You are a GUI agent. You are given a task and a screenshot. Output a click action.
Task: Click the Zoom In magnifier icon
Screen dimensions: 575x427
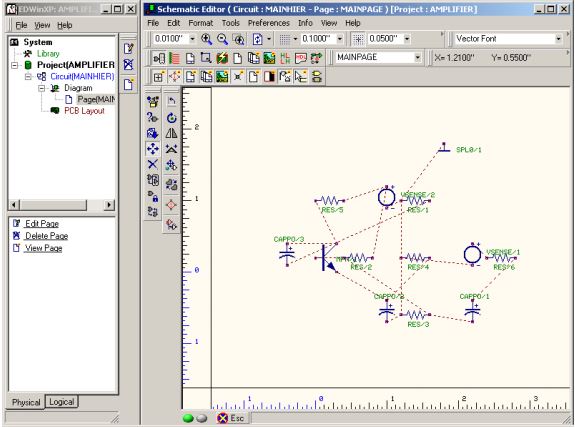coord(206,39)
